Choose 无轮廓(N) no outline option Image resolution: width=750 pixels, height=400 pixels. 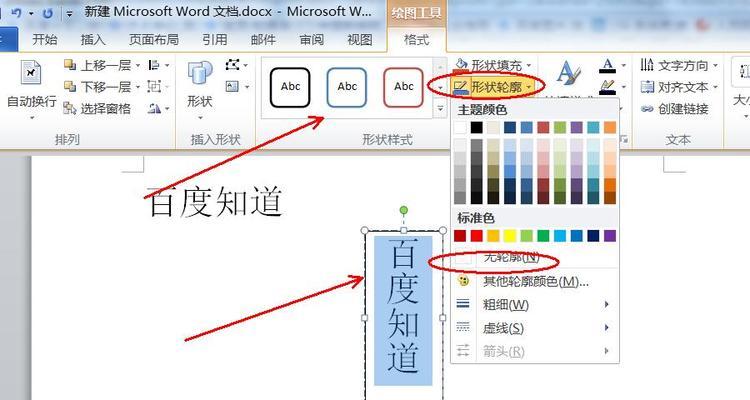tap(535, 258)
